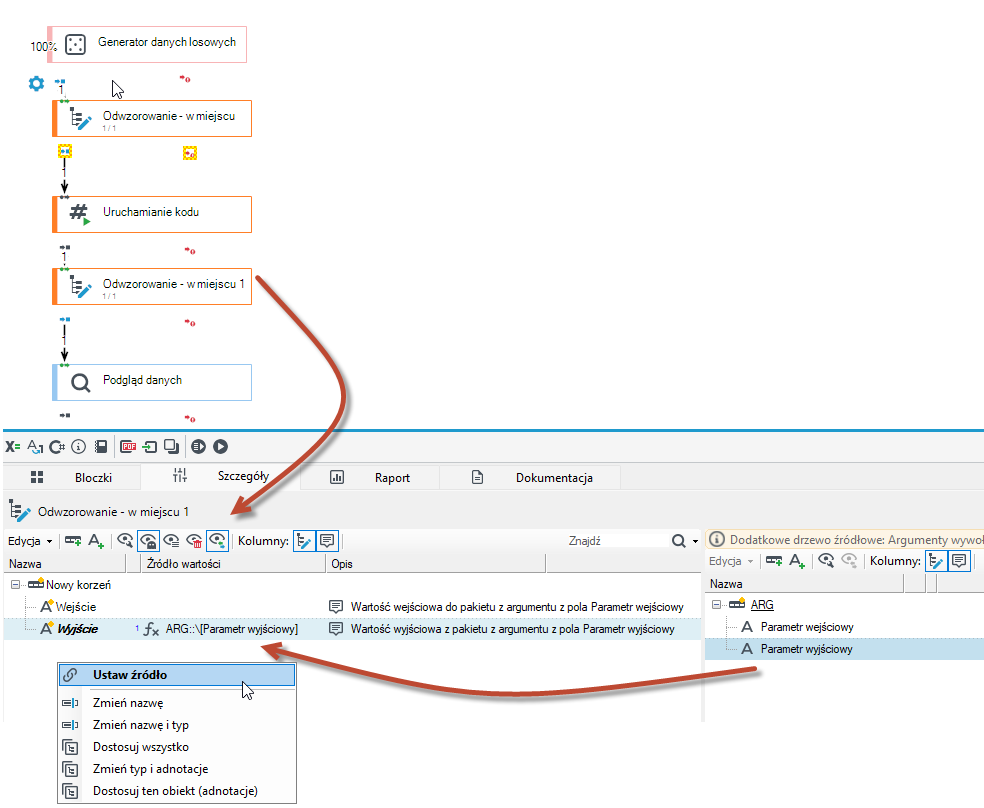The height and width of the screenshot is (808, 984).
Task: Click the eye with list lines icon in left toolbar
Action: [171, 541]
